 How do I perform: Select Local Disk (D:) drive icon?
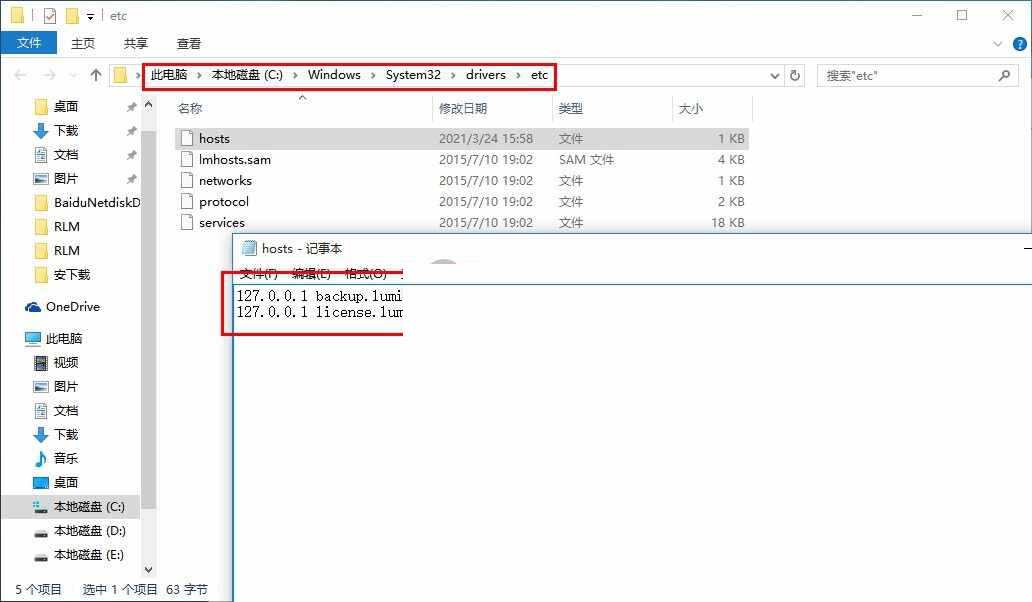(41, 531)
